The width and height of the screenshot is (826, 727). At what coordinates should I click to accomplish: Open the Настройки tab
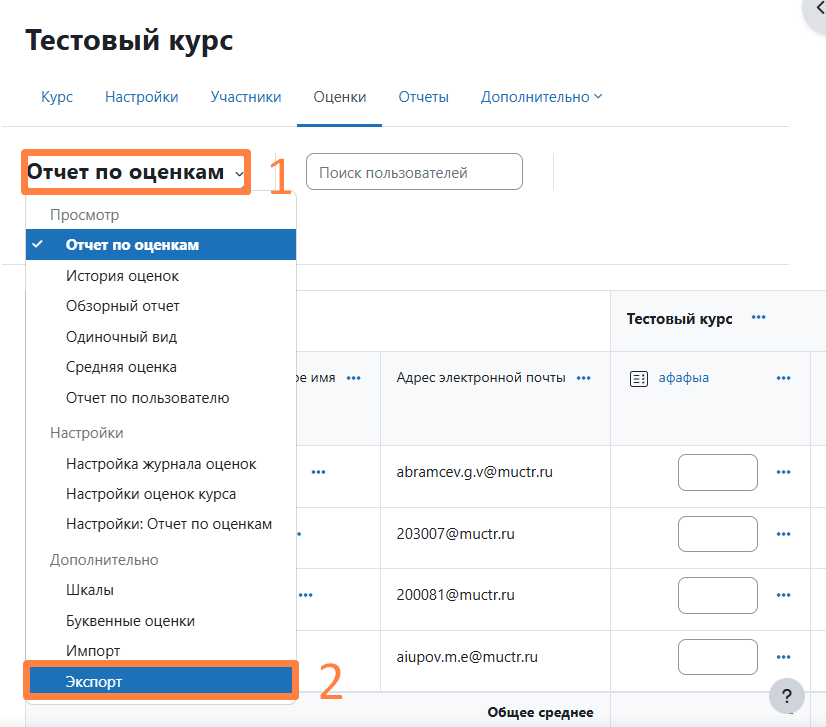142,97
